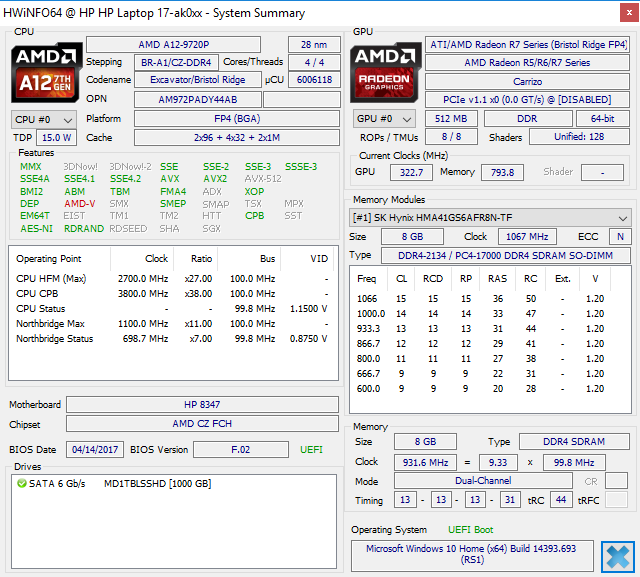Image resolution: width=640 pixels, height=577 pixels.
Task: Click the Northbridge Max row
Action: pos(173,324)
